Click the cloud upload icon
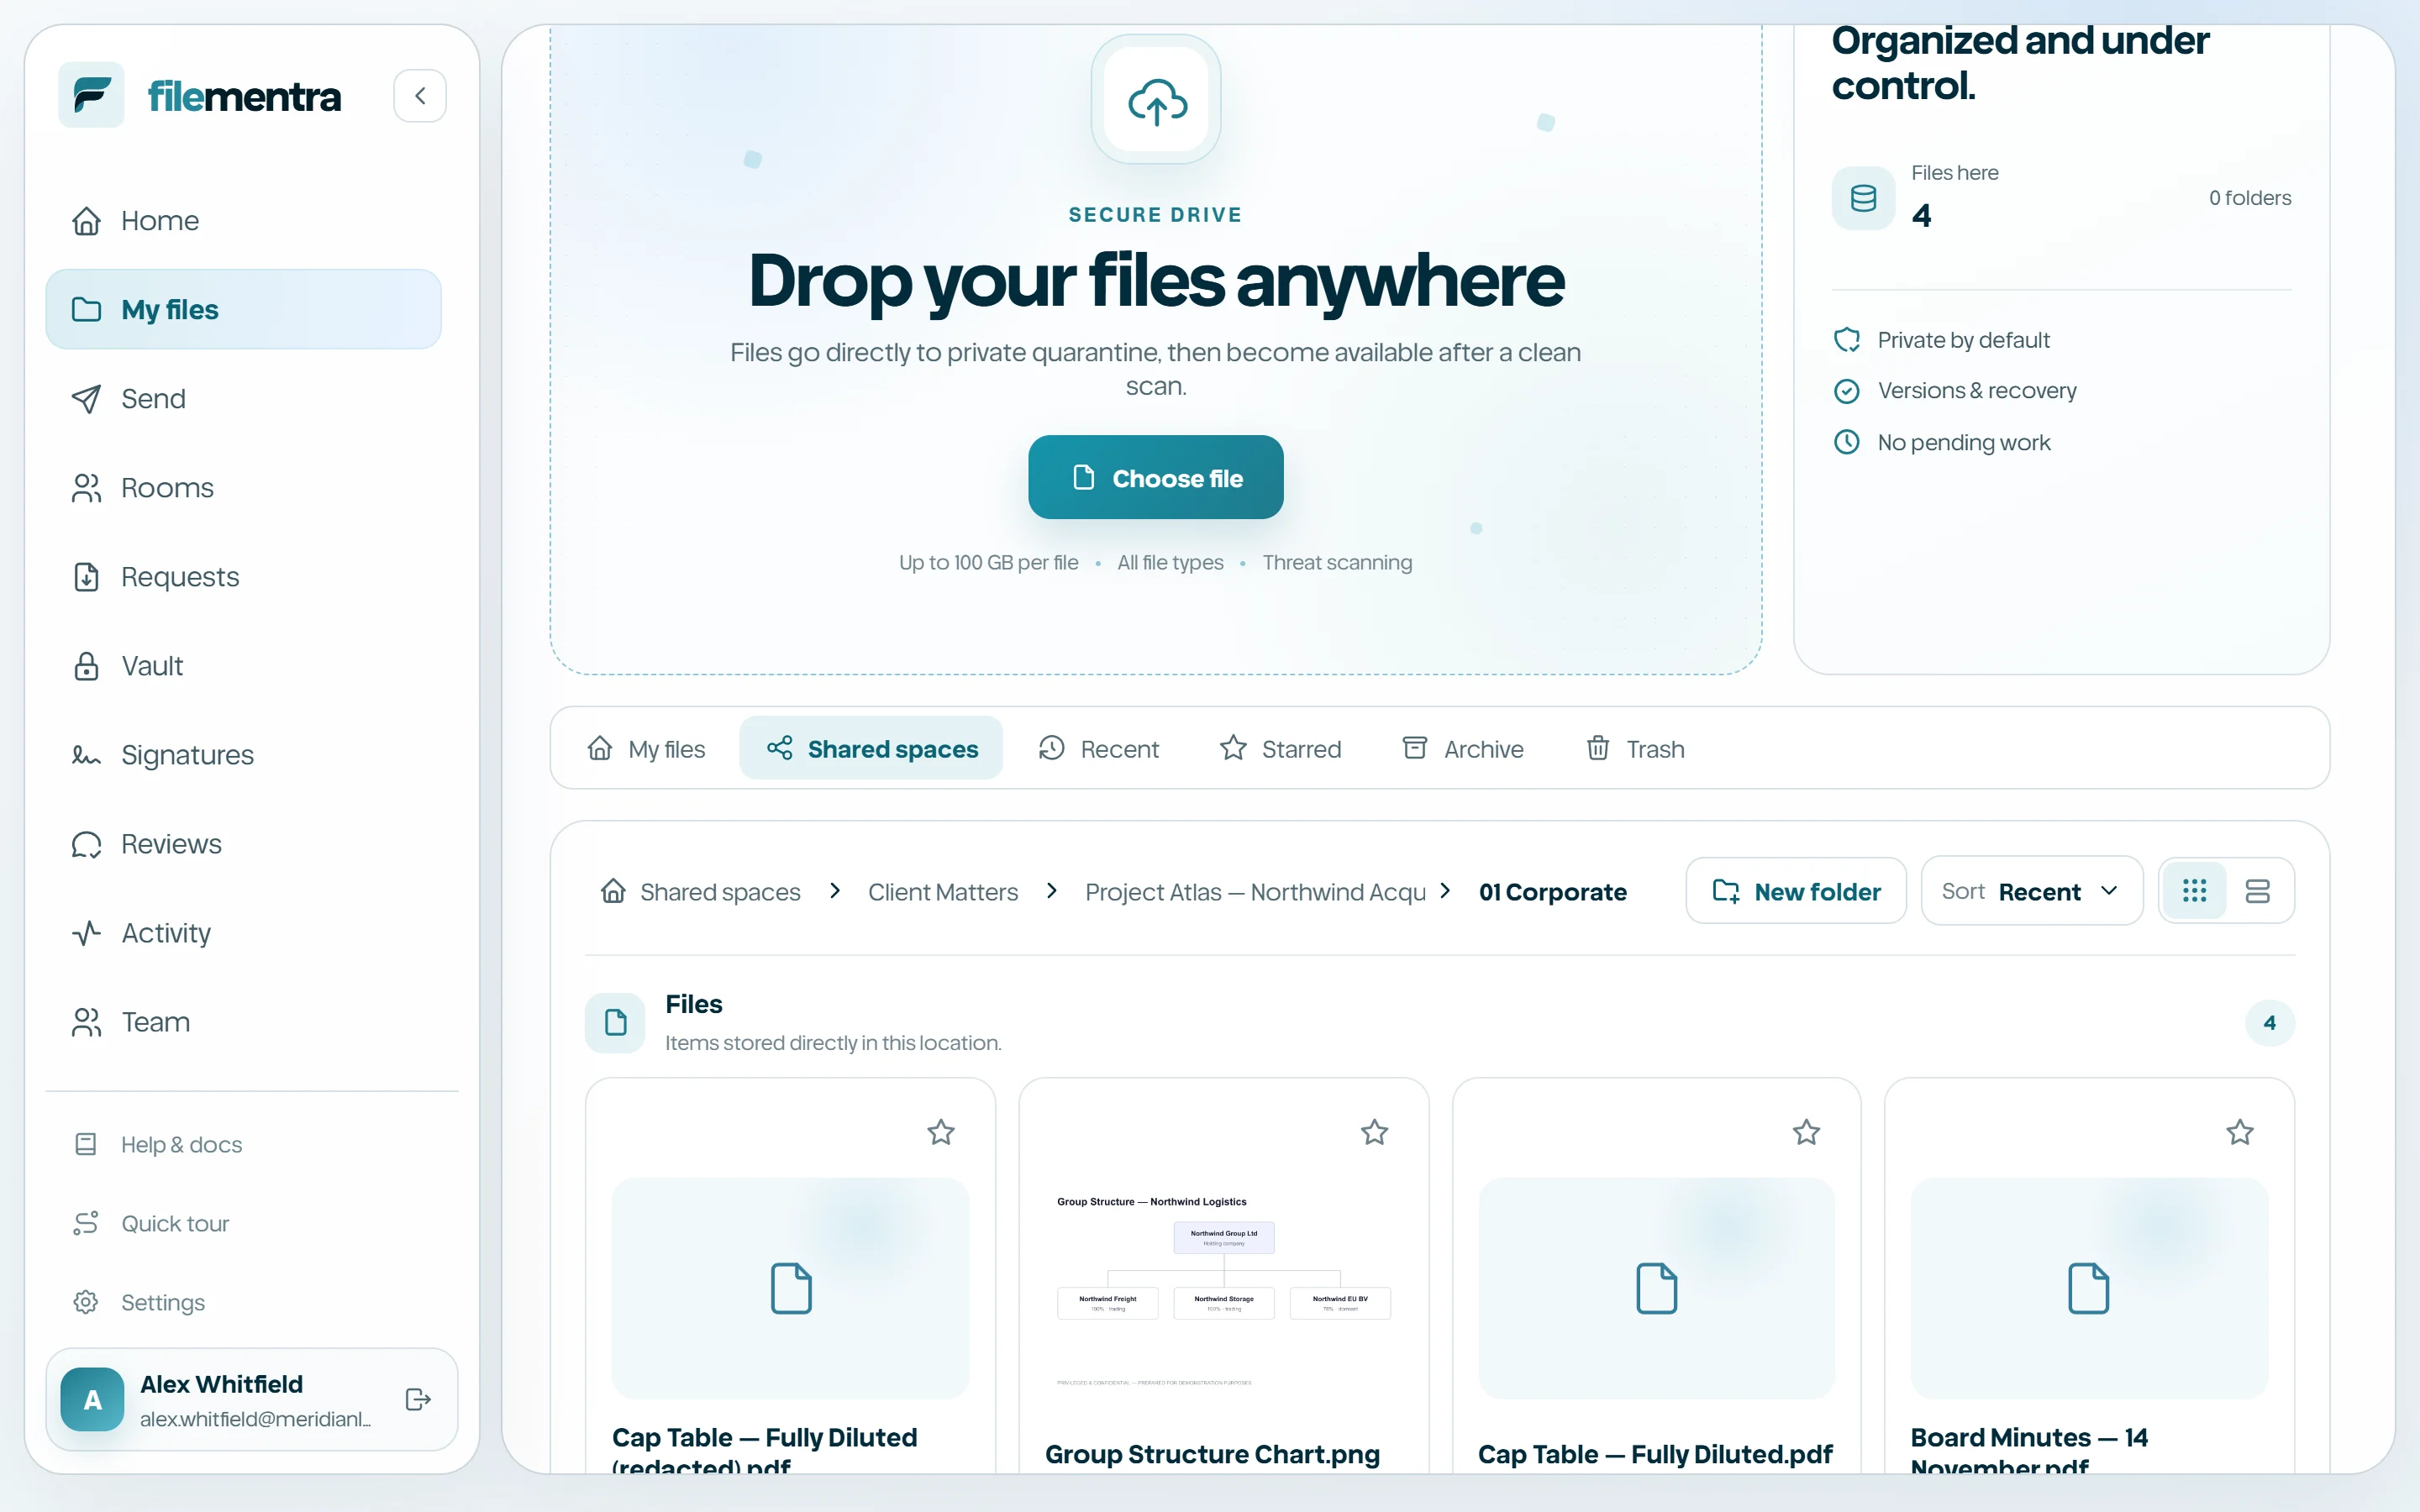 click(x=1156, y=101)
